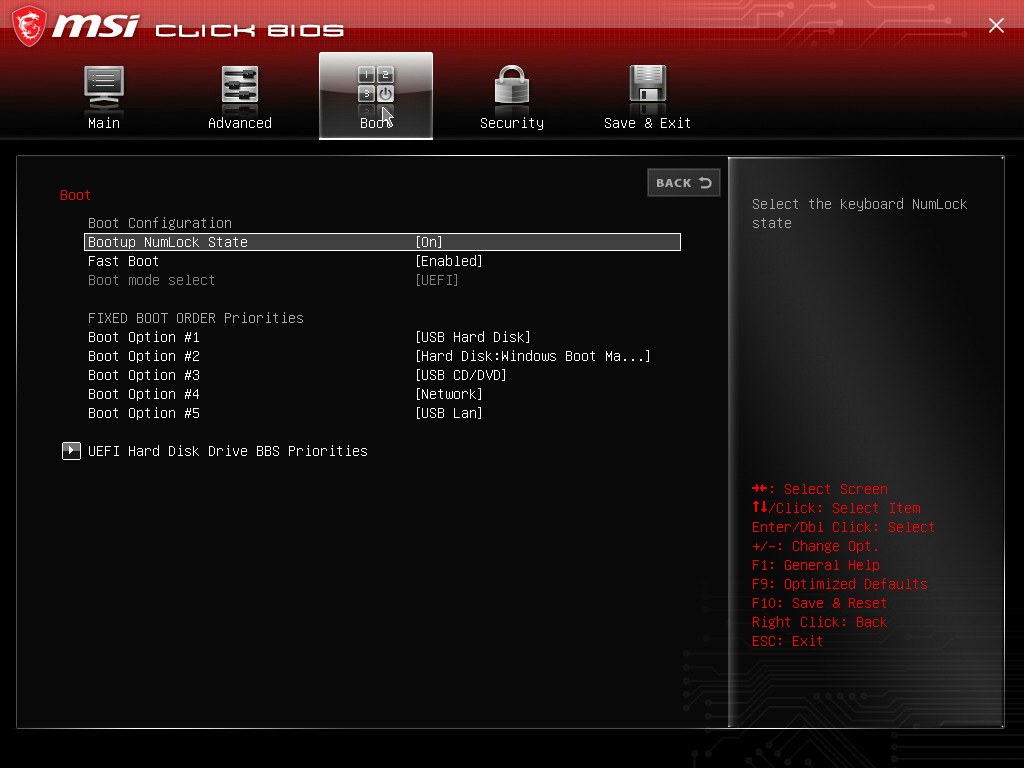
Task: Select the Bootup NumLock State row label
Action: [x=168, y=242]
